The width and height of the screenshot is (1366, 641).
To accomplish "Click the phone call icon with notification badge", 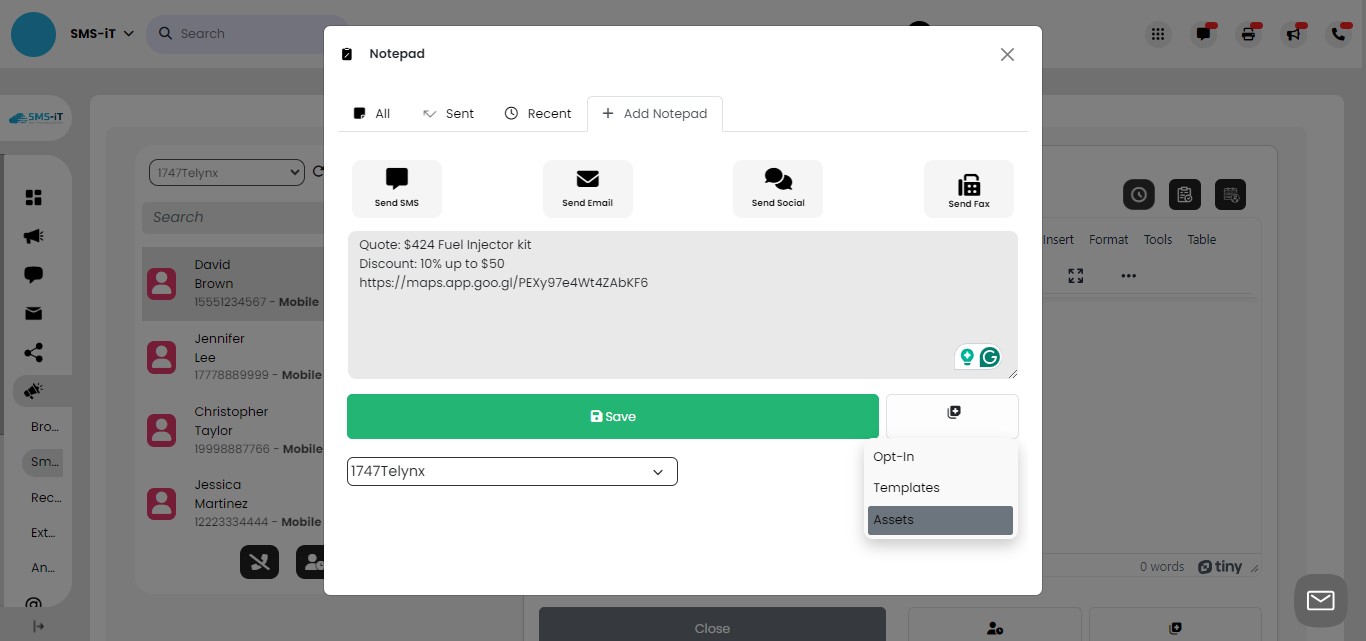I will [x=1339, y=33].
